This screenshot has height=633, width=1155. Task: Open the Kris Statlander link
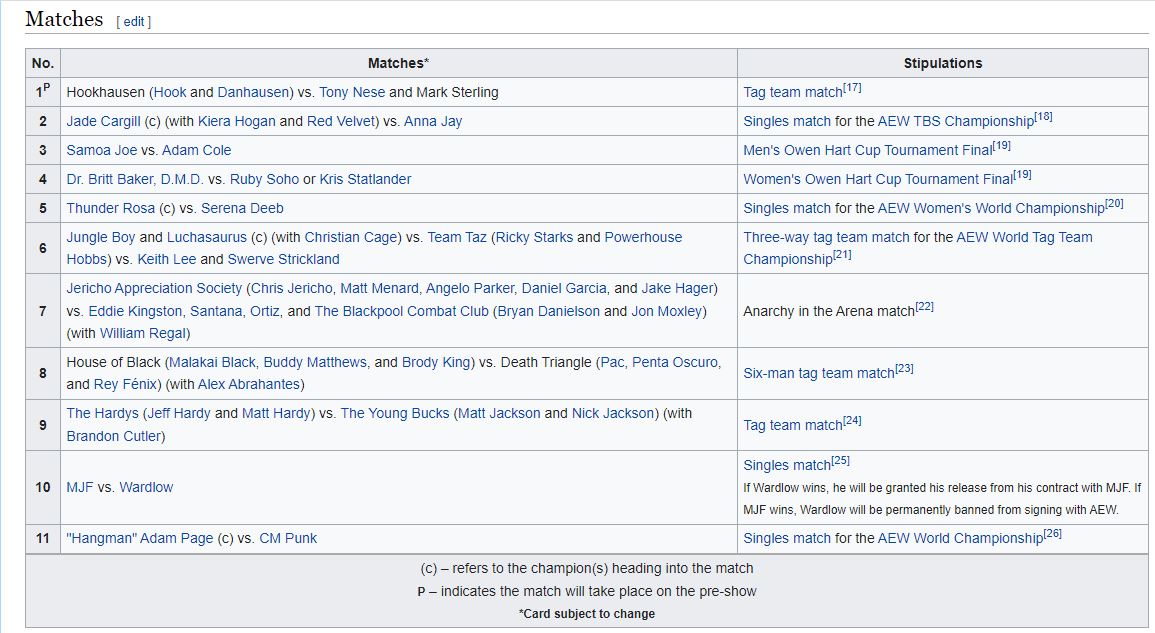coord(365,179)
